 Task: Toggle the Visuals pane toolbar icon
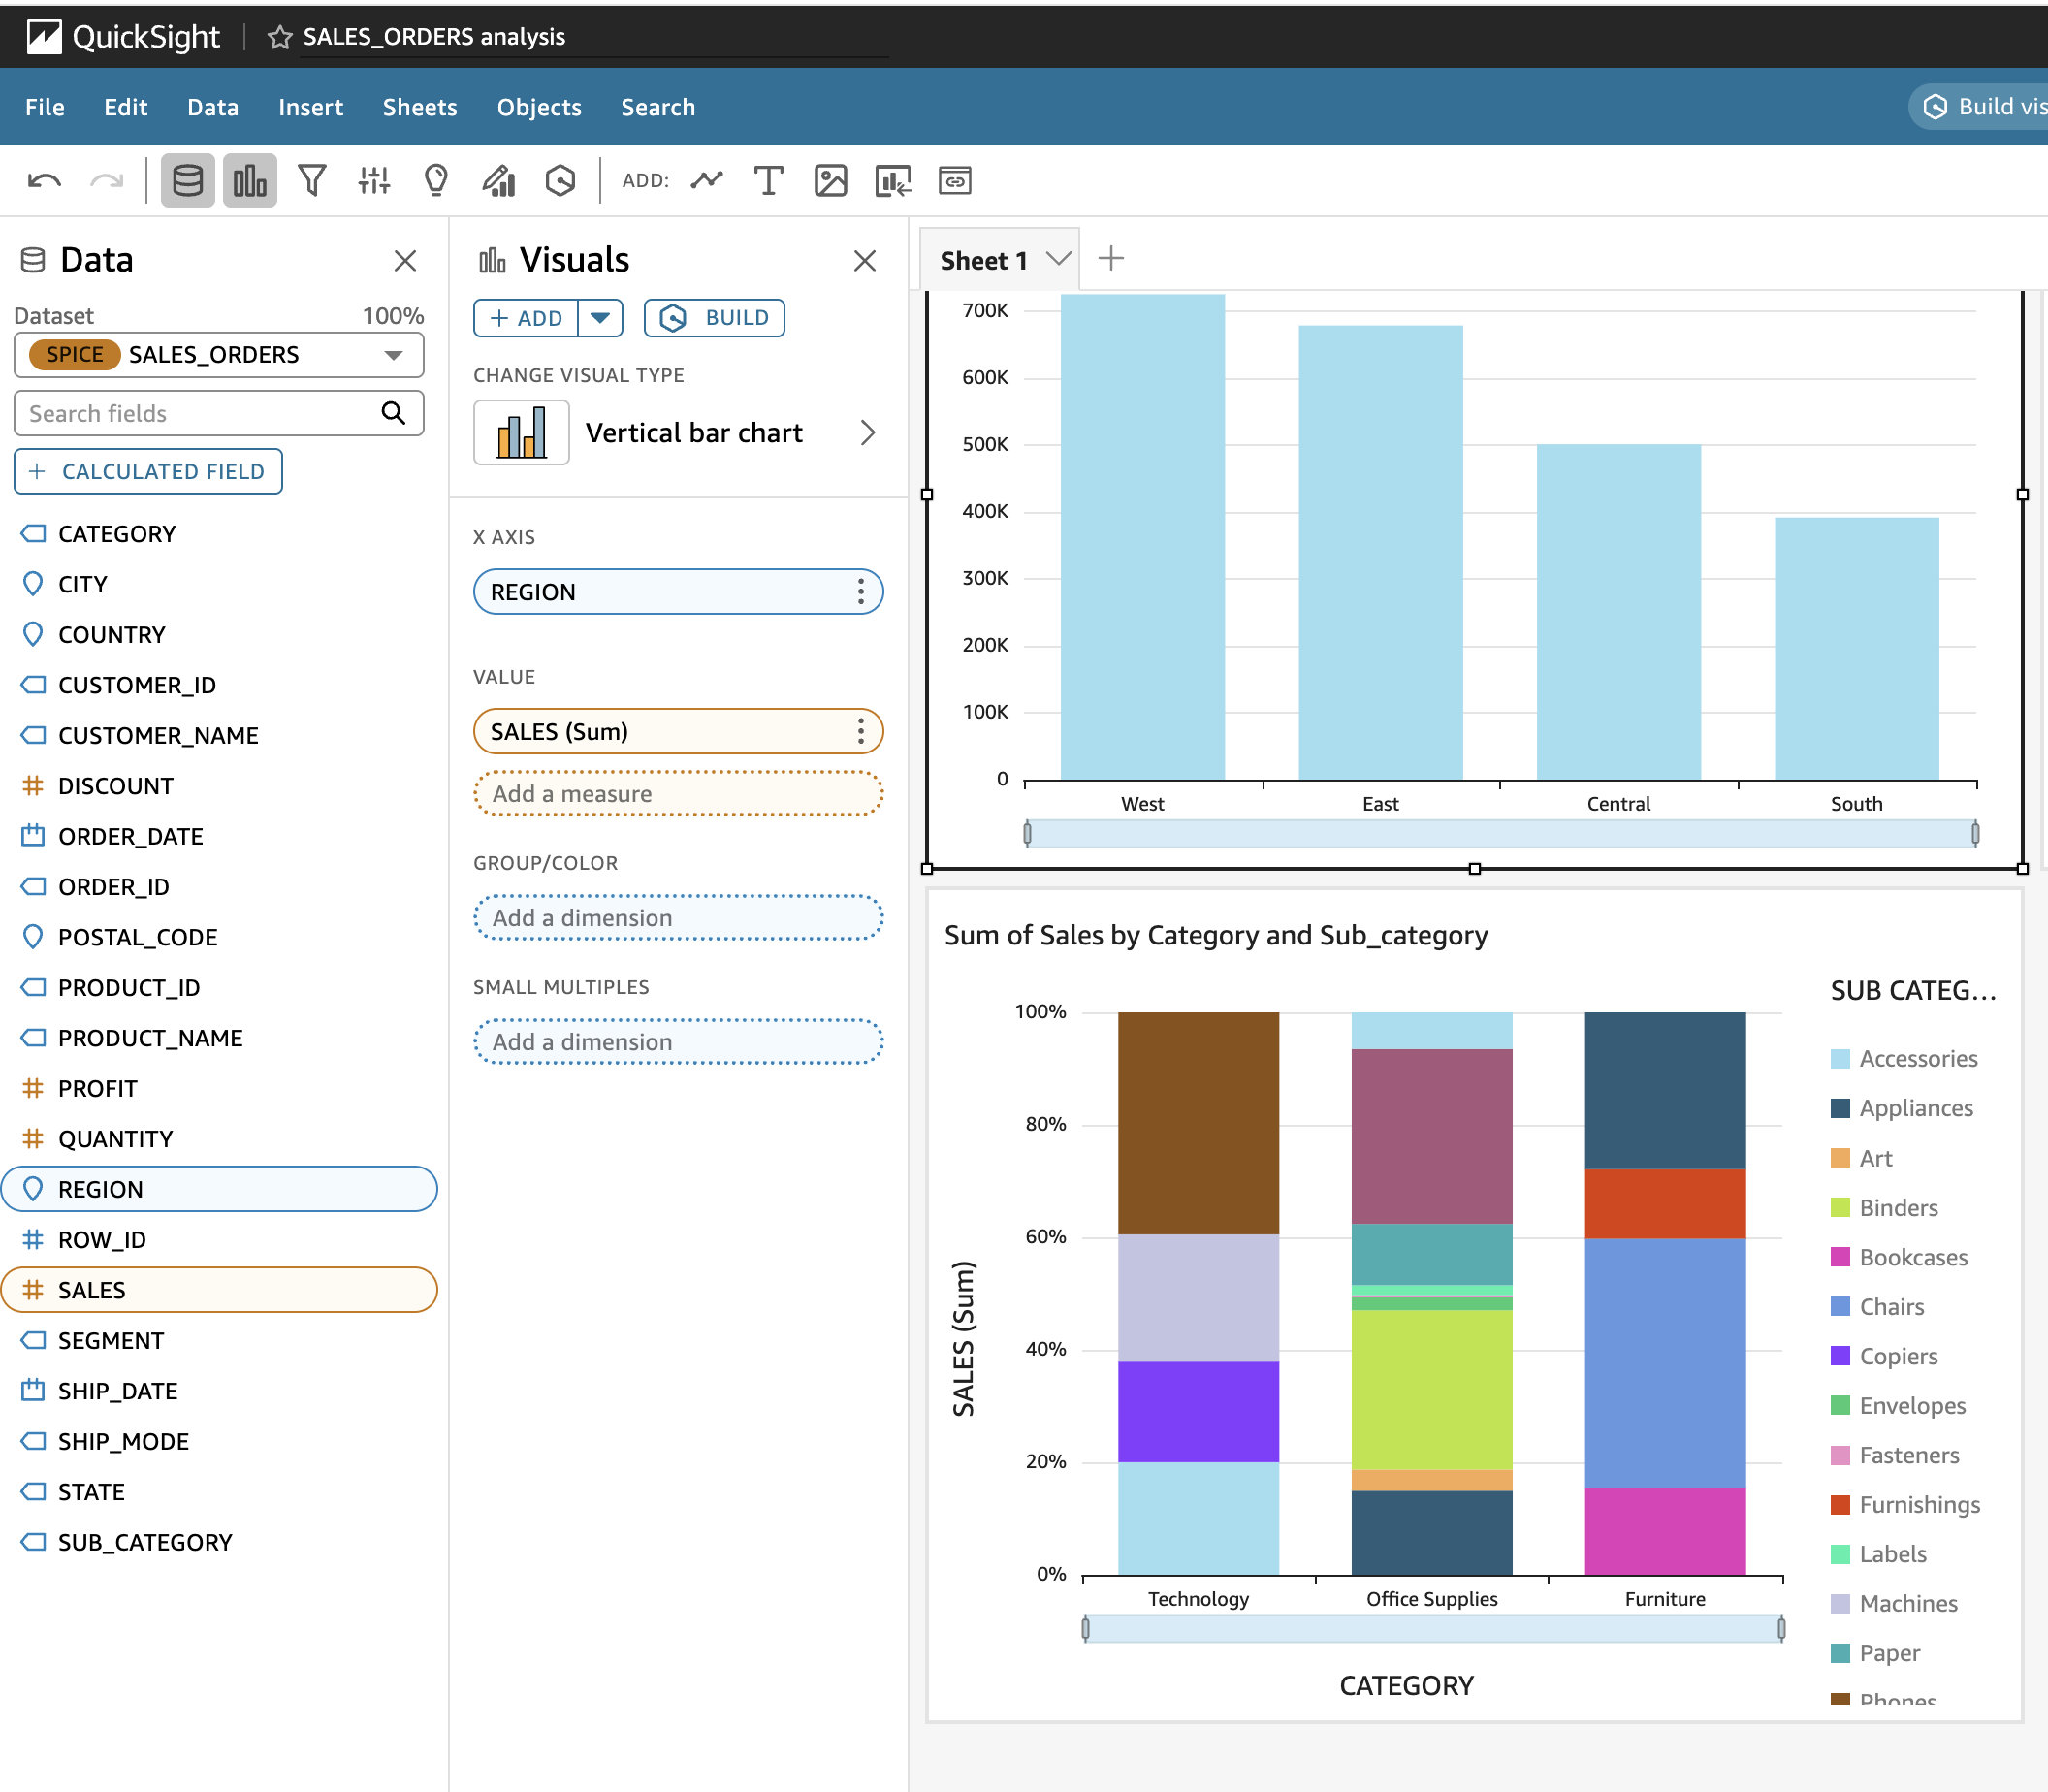tap(249, 181)
